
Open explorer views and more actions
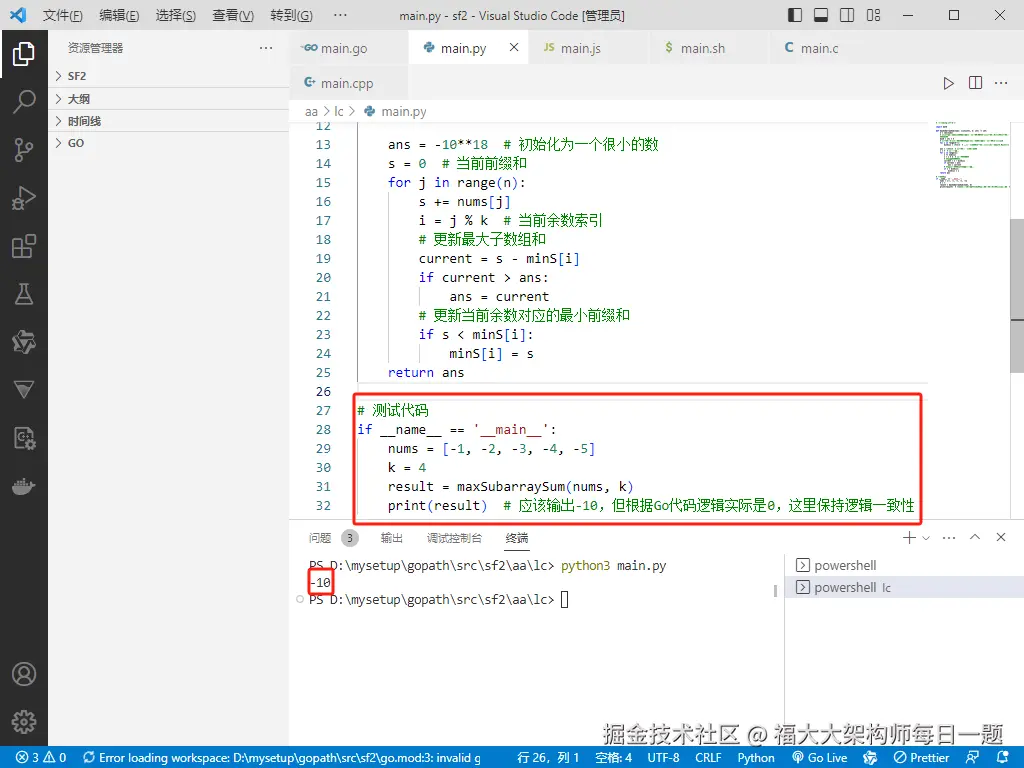click(x=266, y=48)
